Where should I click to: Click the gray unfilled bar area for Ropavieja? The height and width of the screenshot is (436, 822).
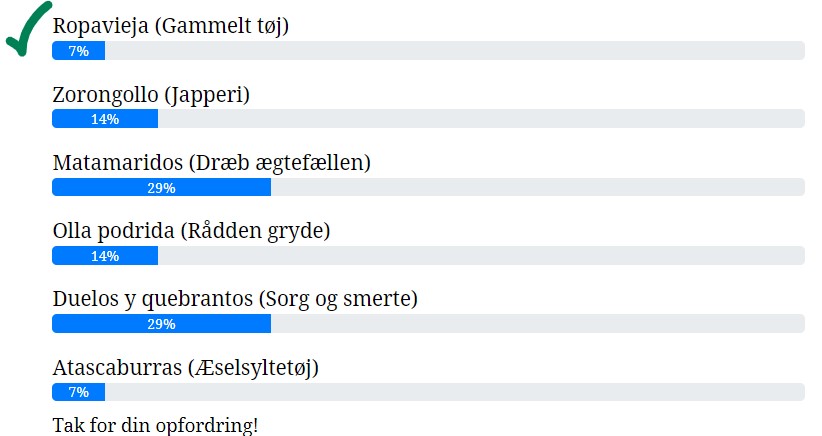point(455,51)
